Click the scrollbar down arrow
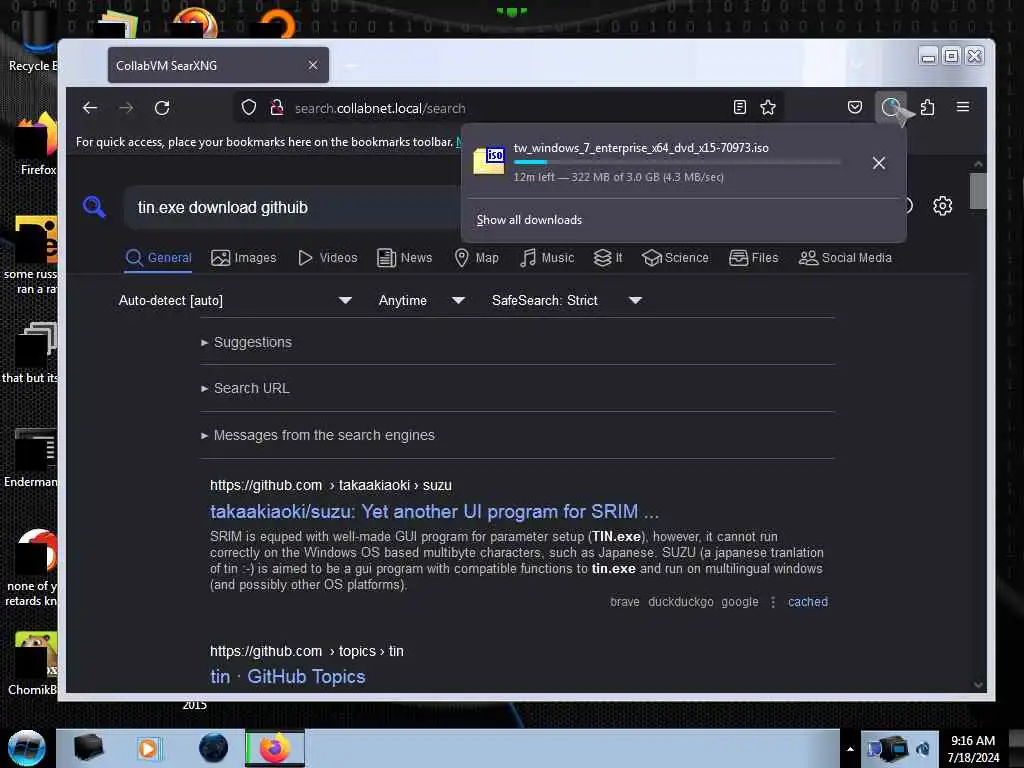The image size is (1024, 768). (978, 685)
